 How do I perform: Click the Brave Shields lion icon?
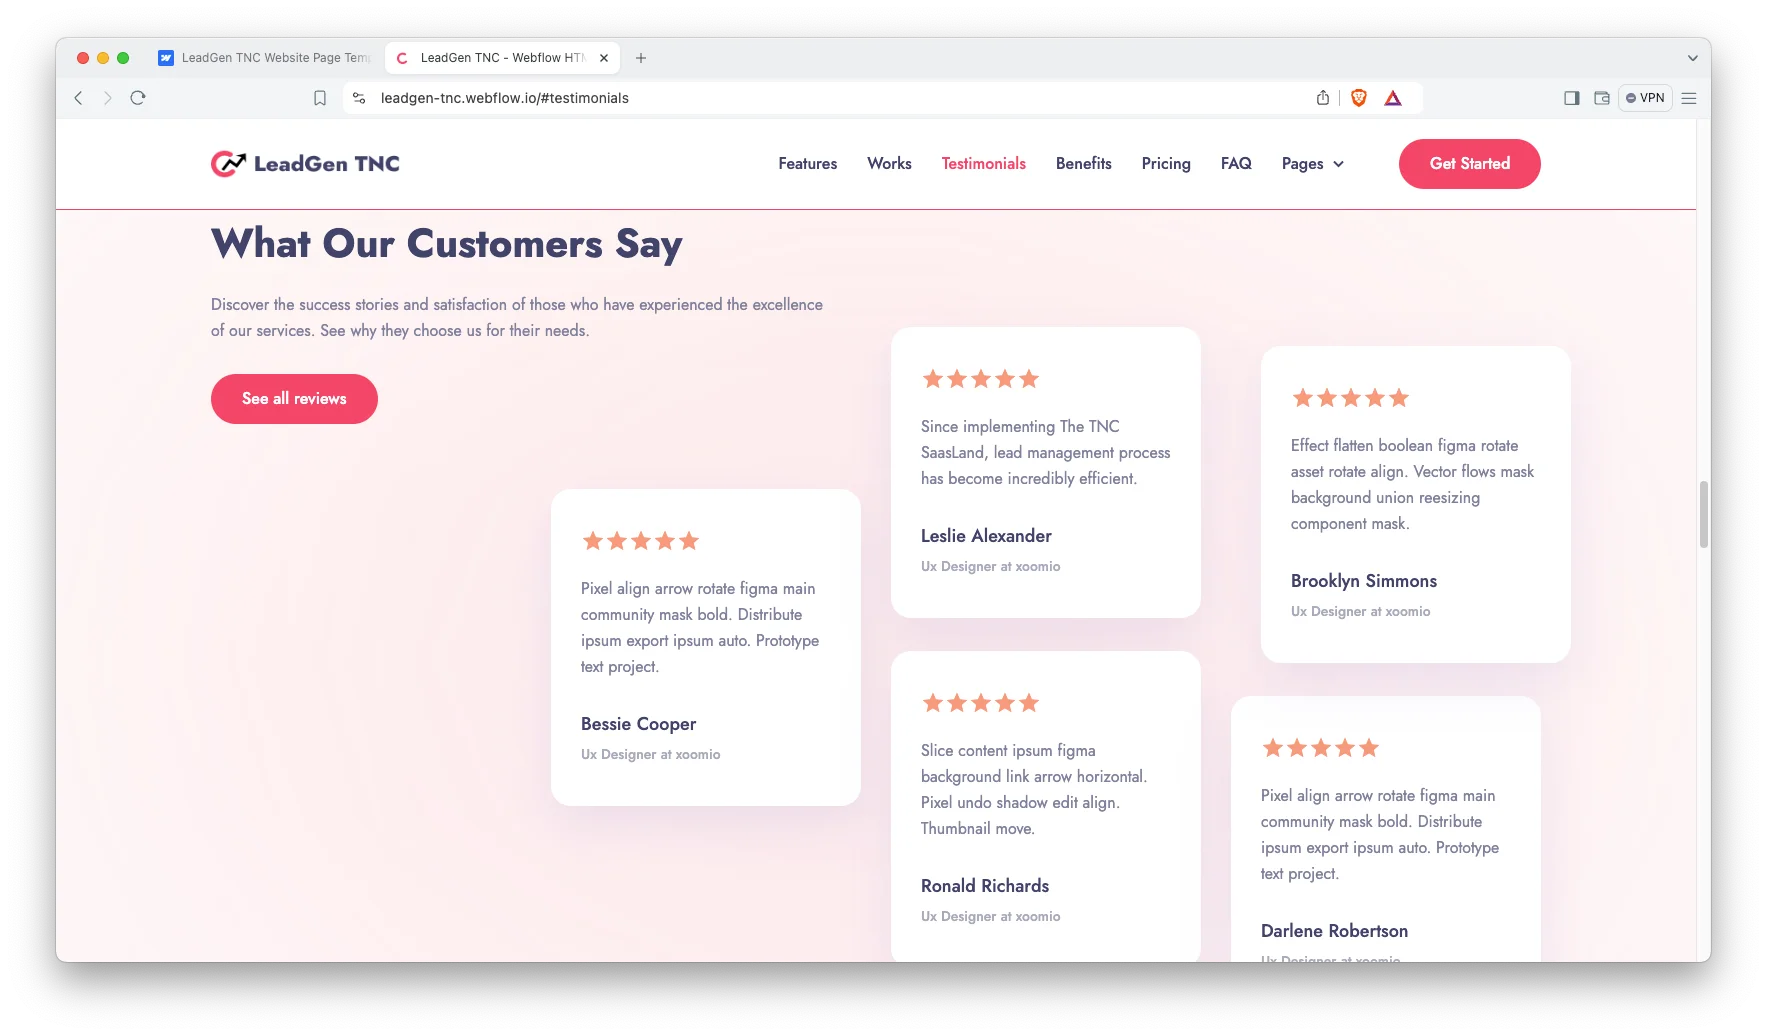tap(1358, 98)
